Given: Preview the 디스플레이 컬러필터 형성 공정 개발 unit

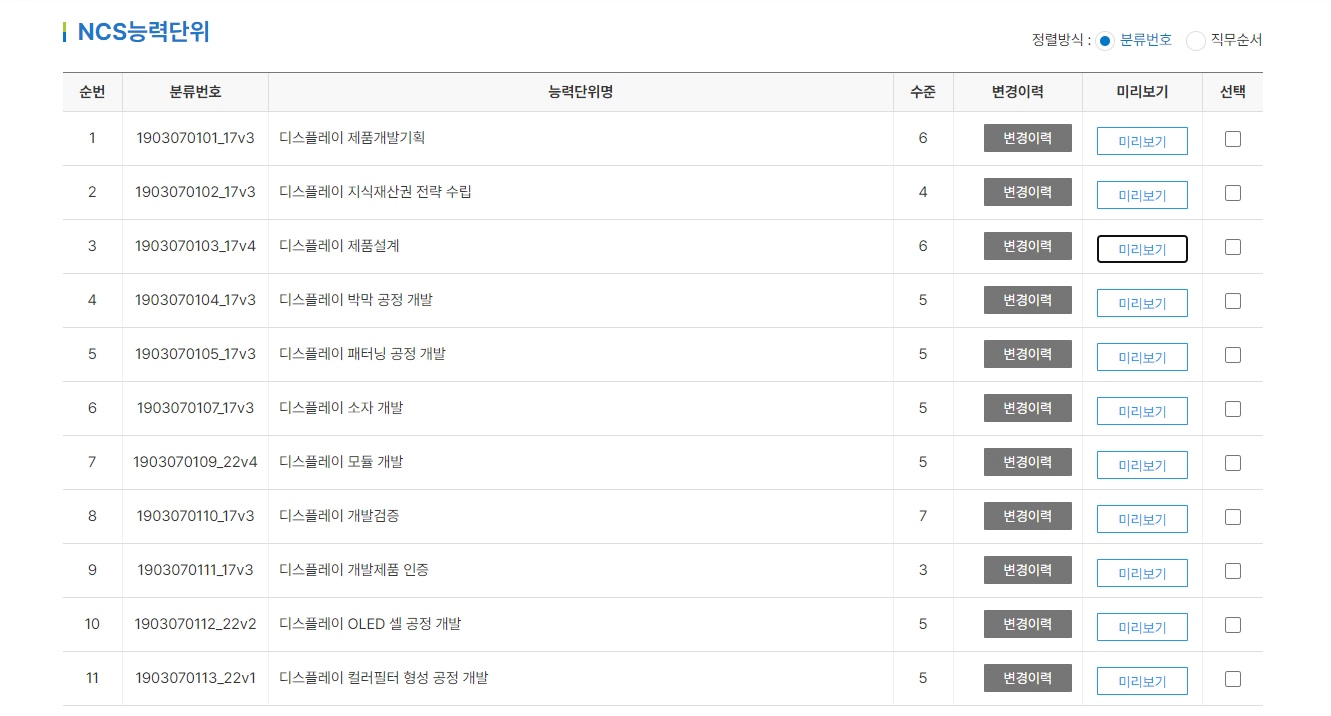Looking at the screenshot, I should [x=1142, y=681].
